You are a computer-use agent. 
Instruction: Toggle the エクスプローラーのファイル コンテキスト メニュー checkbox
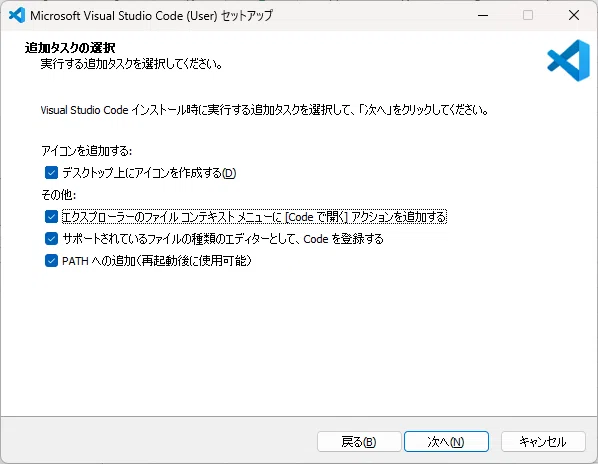pos(51,217)
